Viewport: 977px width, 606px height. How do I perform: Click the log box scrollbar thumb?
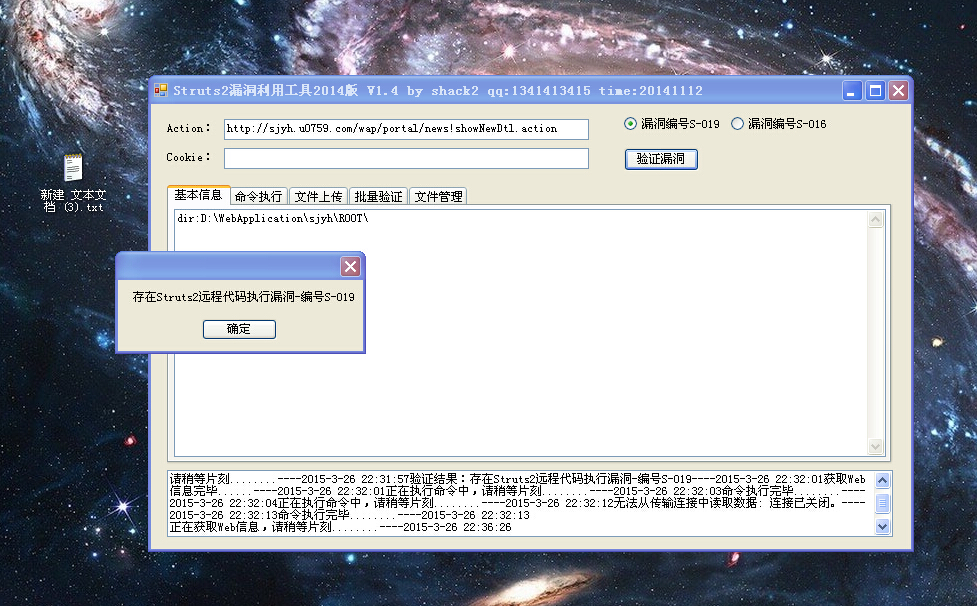[882, 503]
